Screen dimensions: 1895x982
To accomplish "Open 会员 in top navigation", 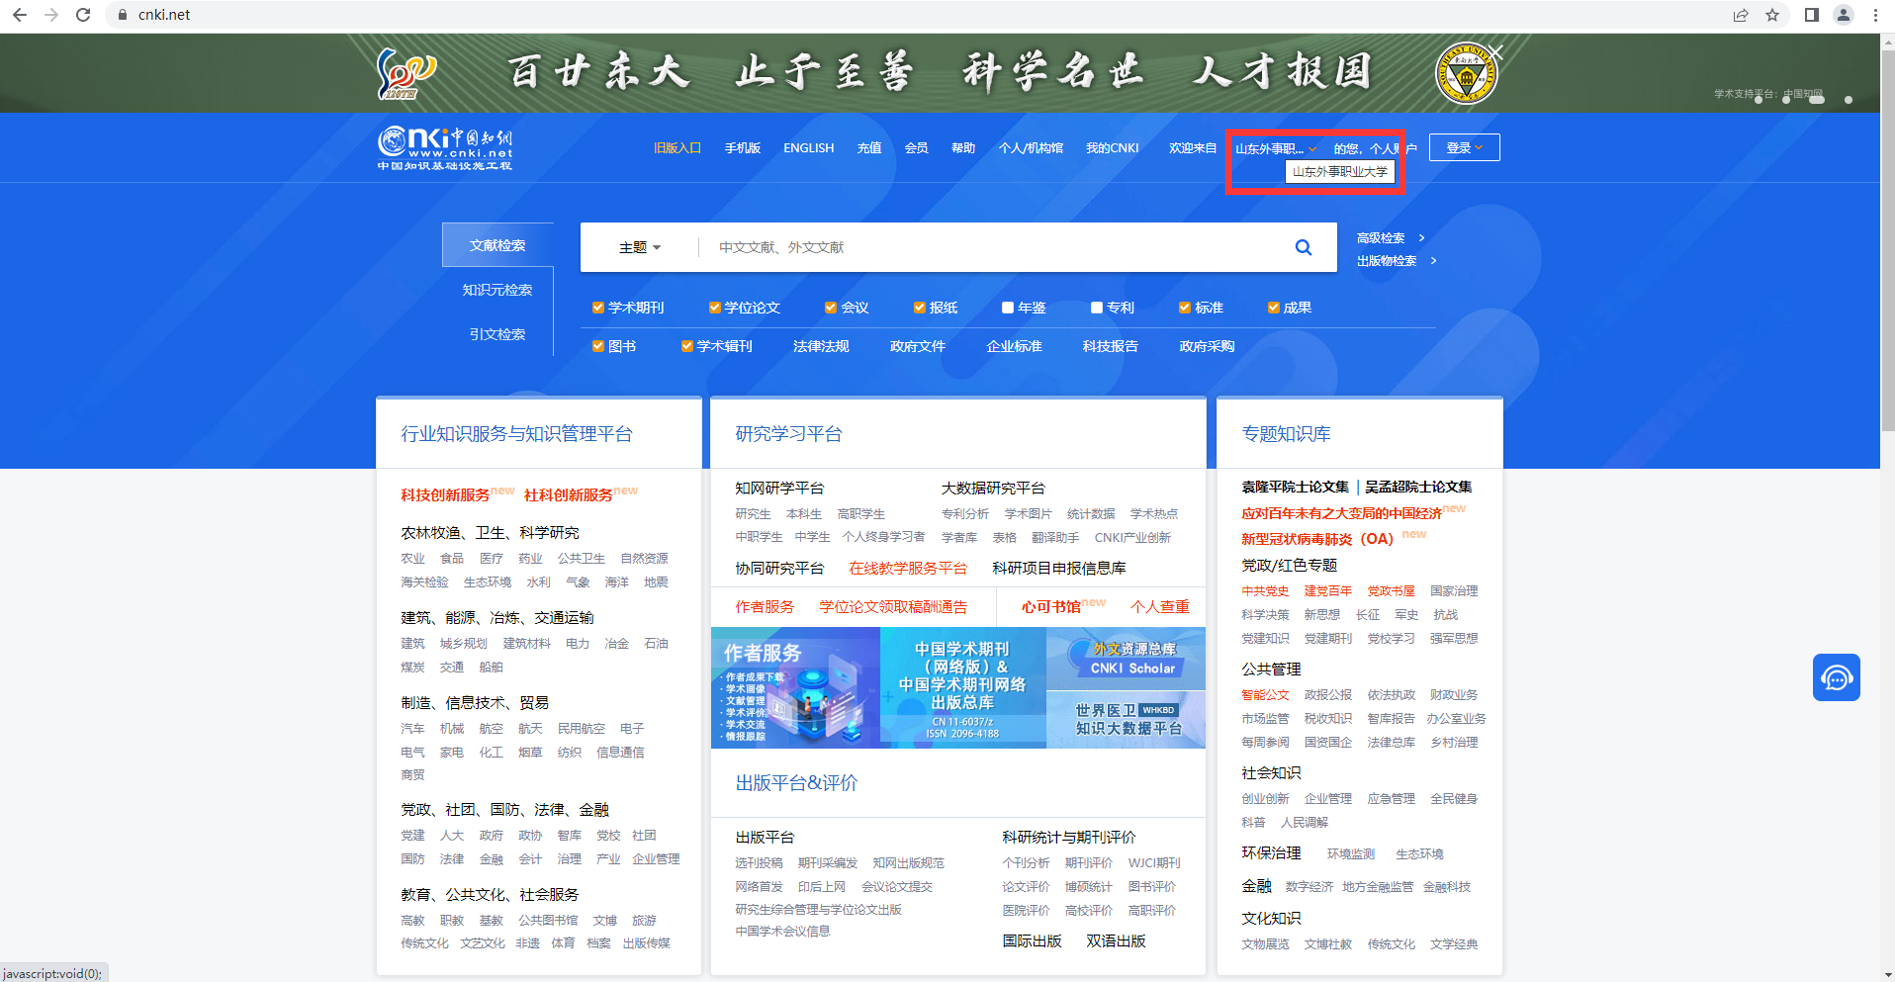I will pyautogui.click(x=916, y=148).
